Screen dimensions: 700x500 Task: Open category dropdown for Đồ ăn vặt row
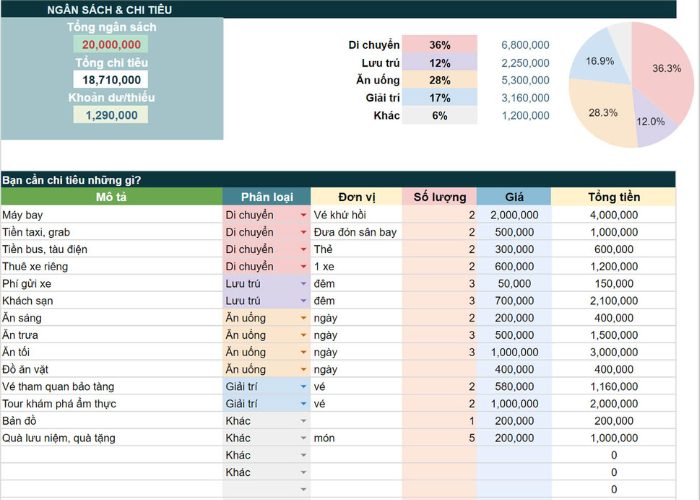(303, 370)
